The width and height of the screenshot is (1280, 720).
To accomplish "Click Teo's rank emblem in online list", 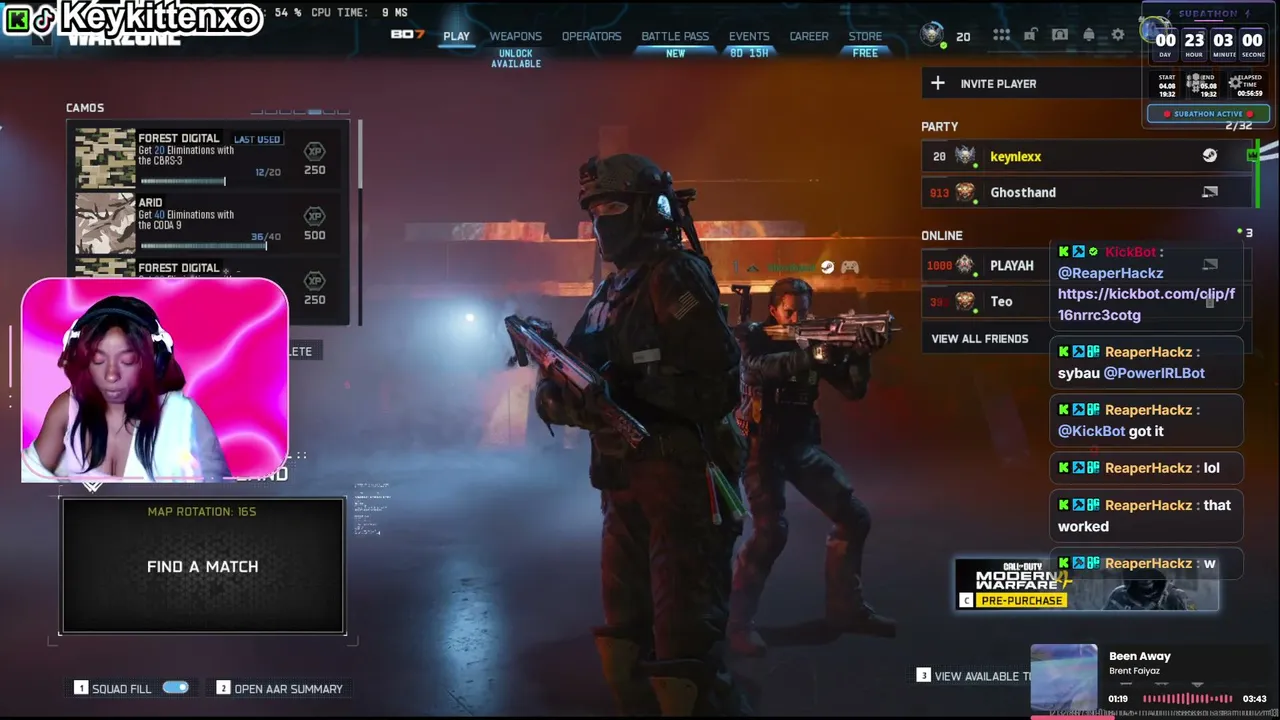I will pos(965,301).
